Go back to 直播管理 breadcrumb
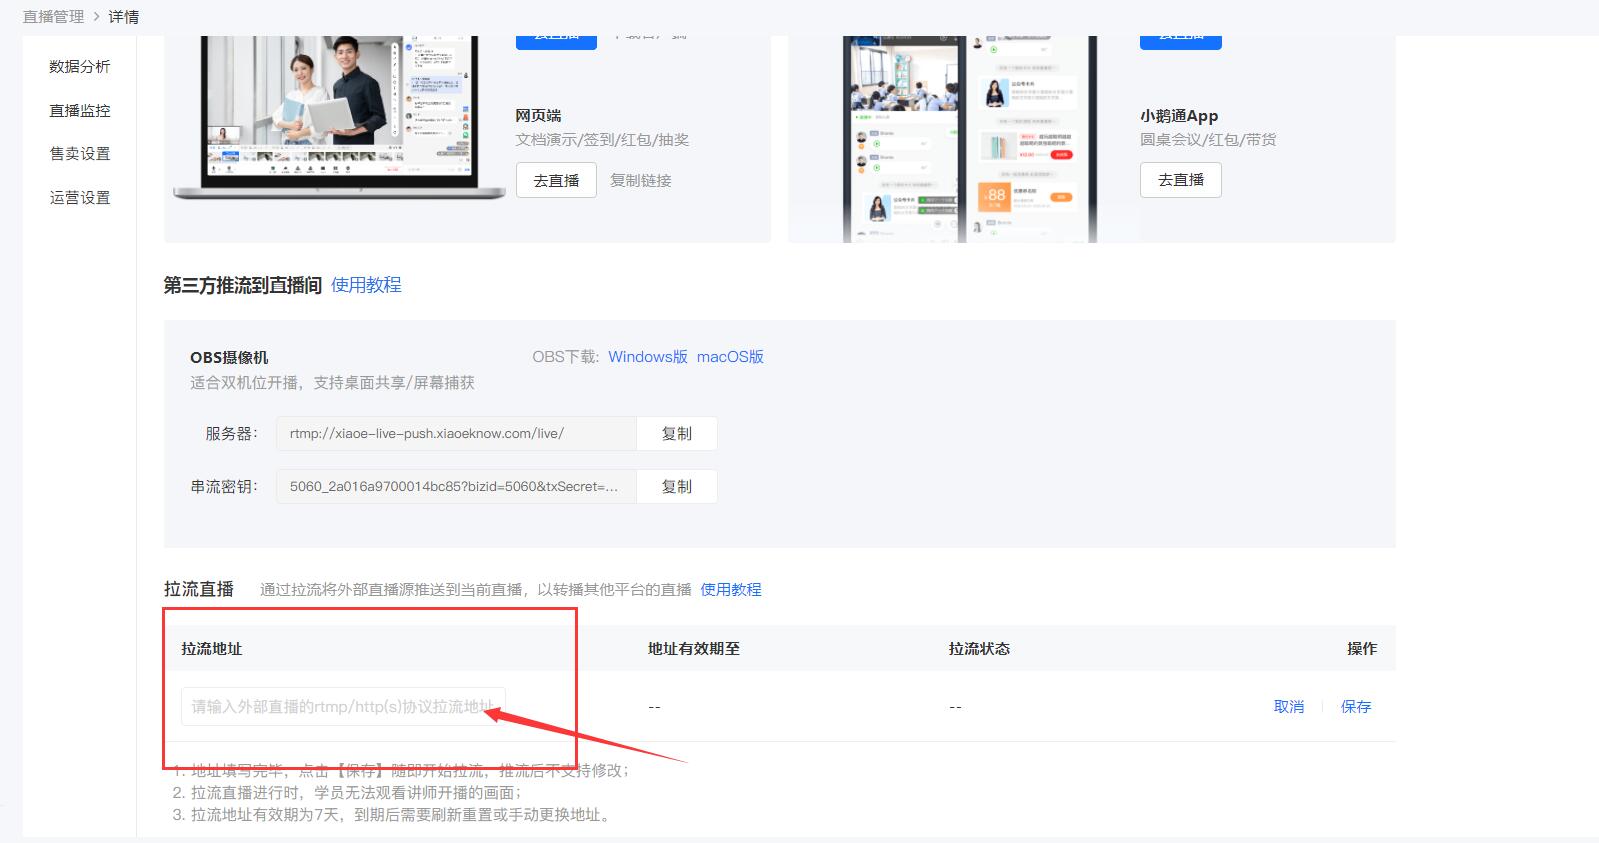The width and height of the screenshot is (1599, 843). (x=53, y=17)
